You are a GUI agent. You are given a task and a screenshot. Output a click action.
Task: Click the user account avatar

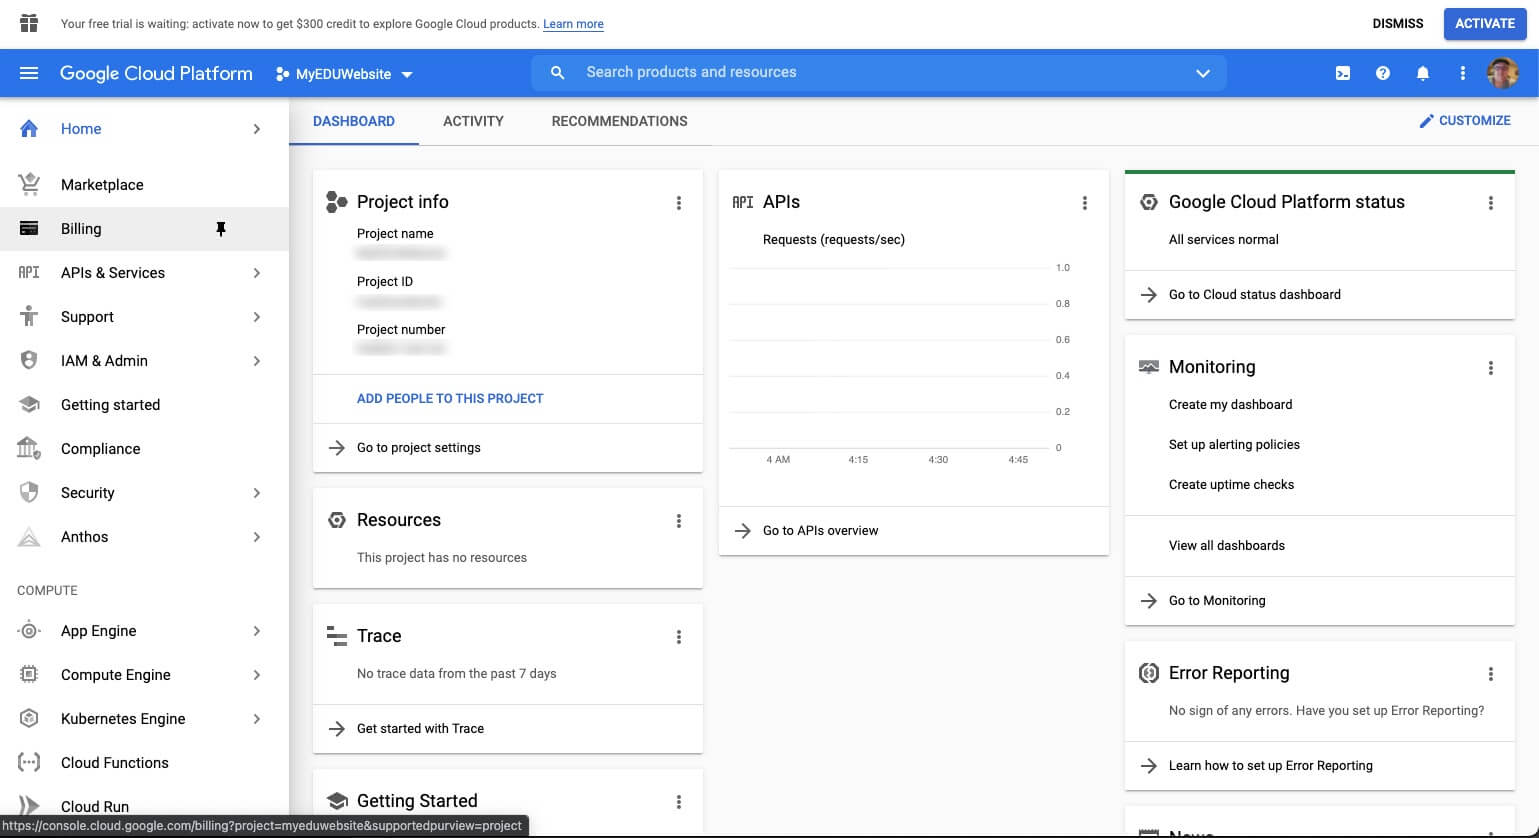coord(1503,73)
